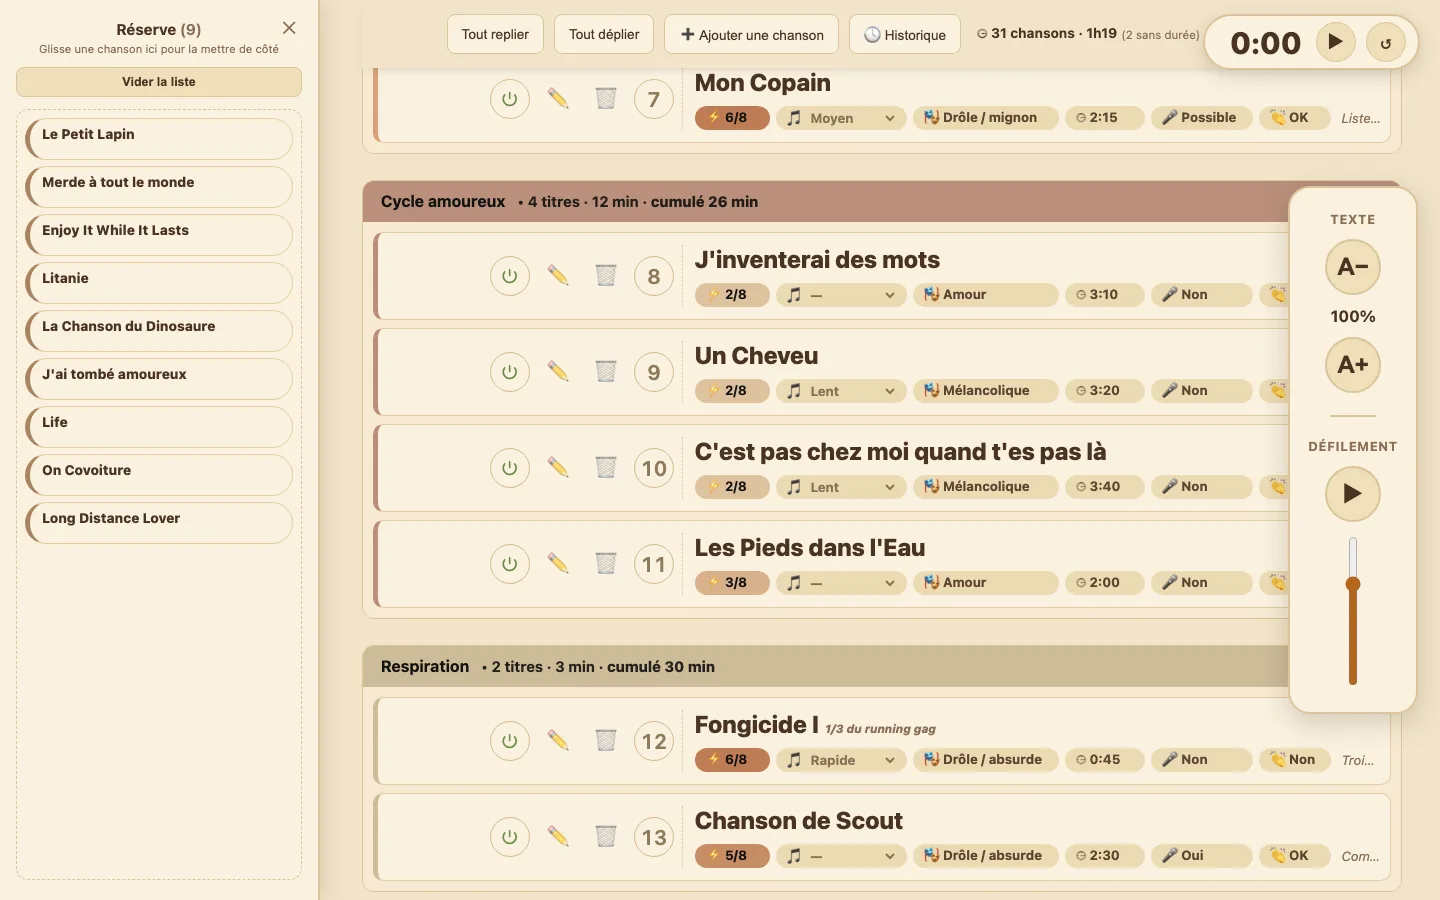Select Life in Réserve list

[x=159, y=427]
